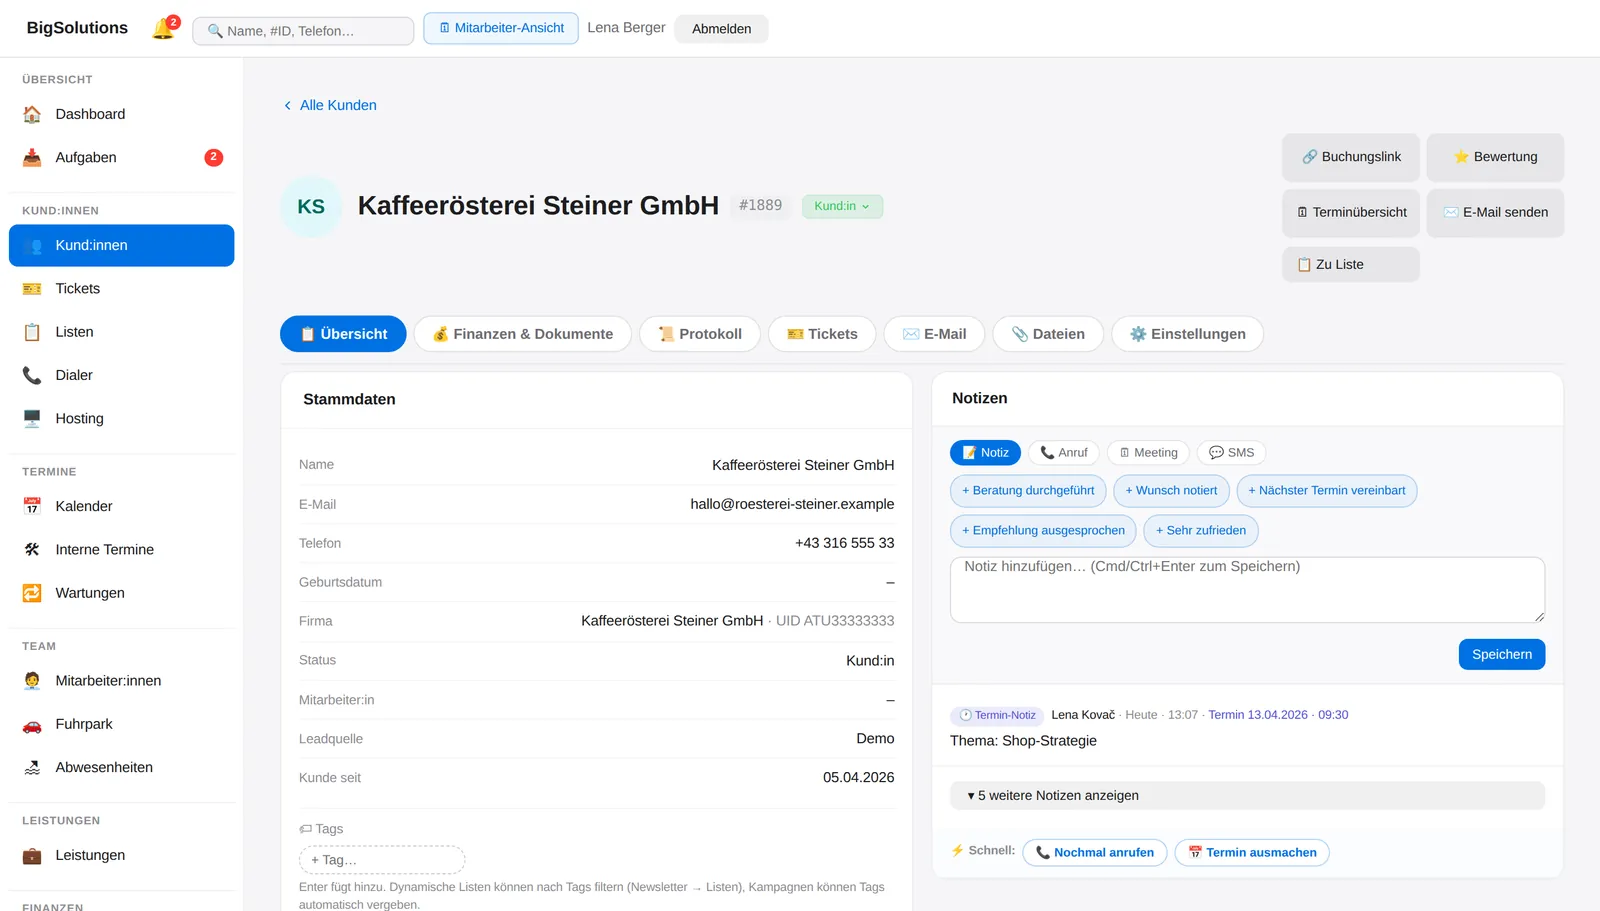Screen dimensions: 1600x911
Task: Open the E-Mail customer tab
Action: (934, 334)
